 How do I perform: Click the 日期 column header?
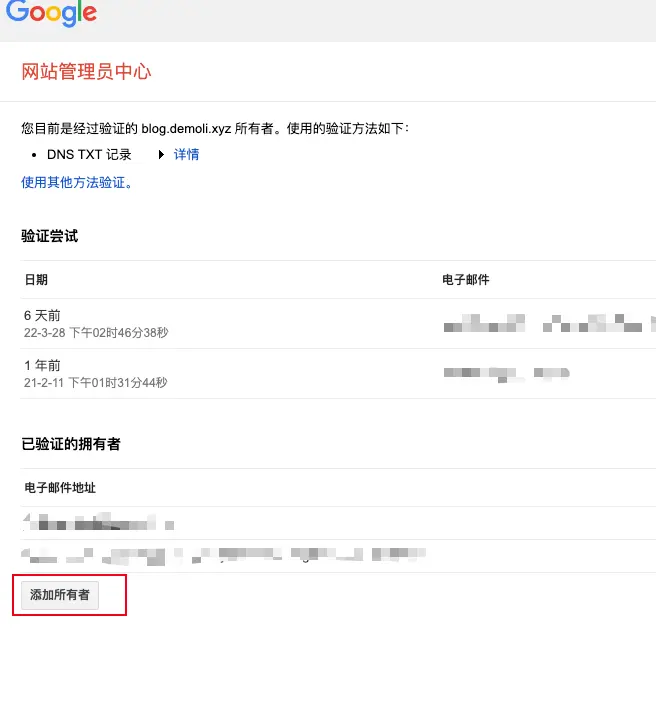(36, 280)
